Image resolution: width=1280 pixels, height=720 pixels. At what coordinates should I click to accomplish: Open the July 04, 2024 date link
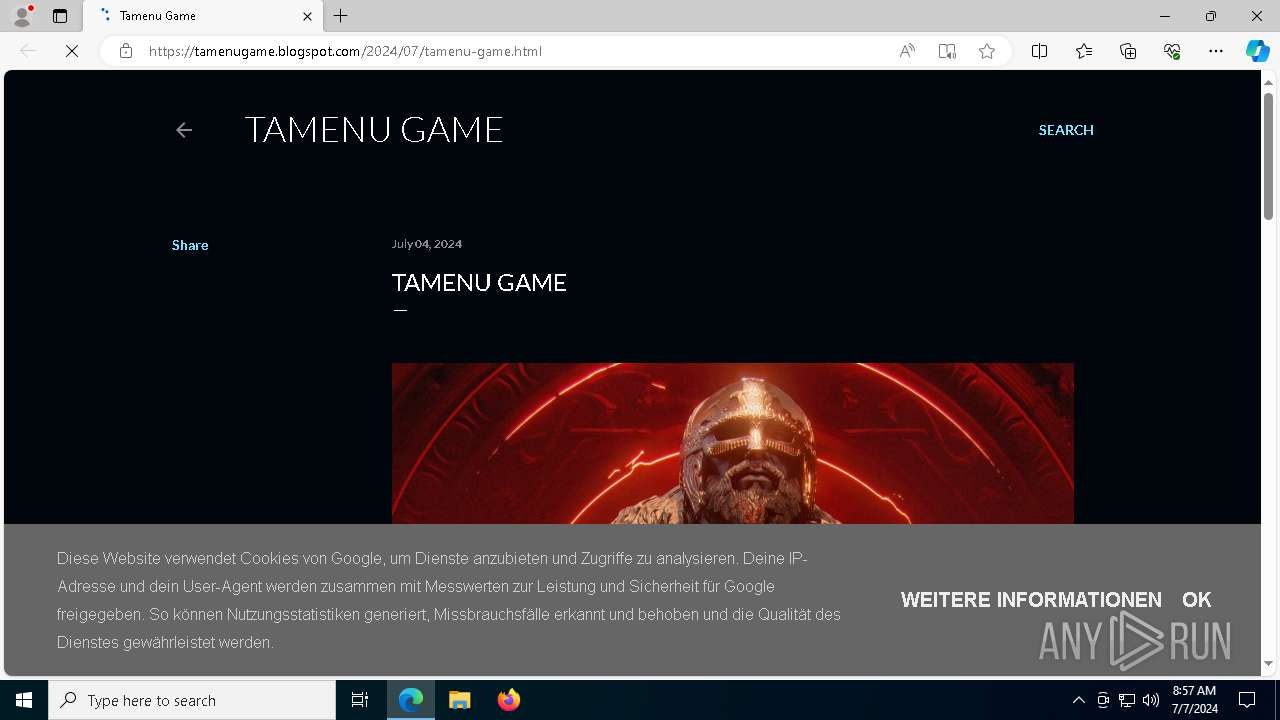tap(427, 244)
